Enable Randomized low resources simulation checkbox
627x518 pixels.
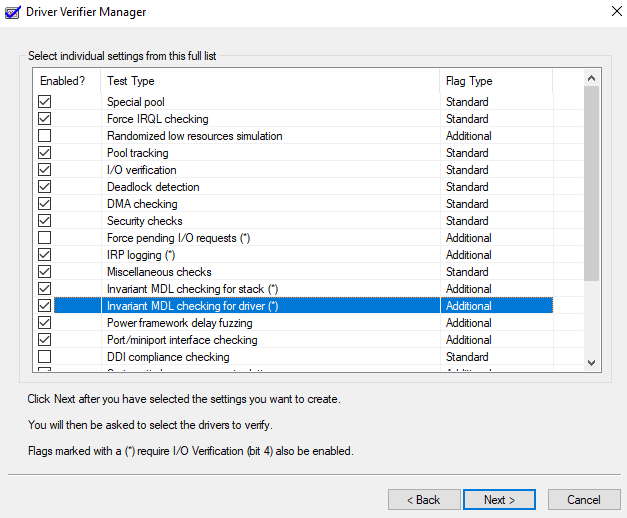point(45,136)
